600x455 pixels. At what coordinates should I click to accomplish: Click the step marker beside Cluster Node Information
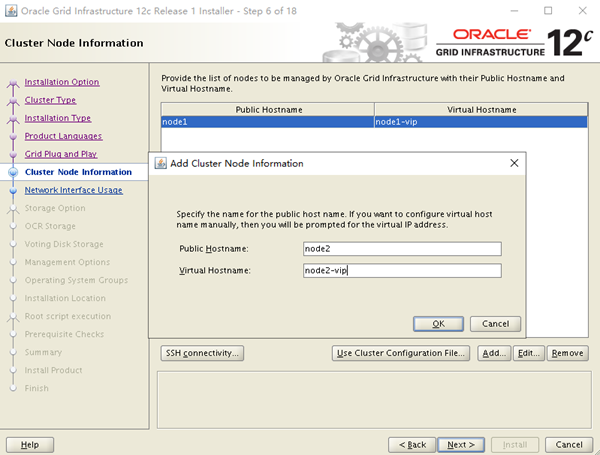(13, 172)
